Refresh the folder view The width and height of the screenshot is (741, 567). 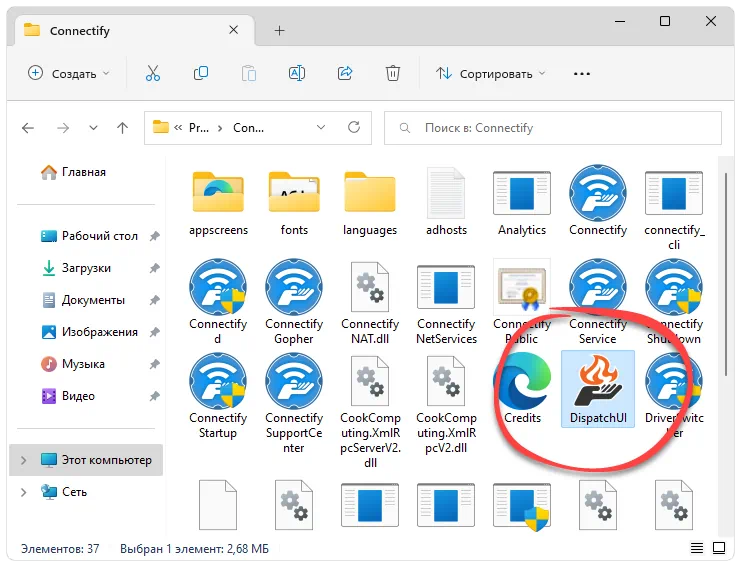click(x=354, y=127)
